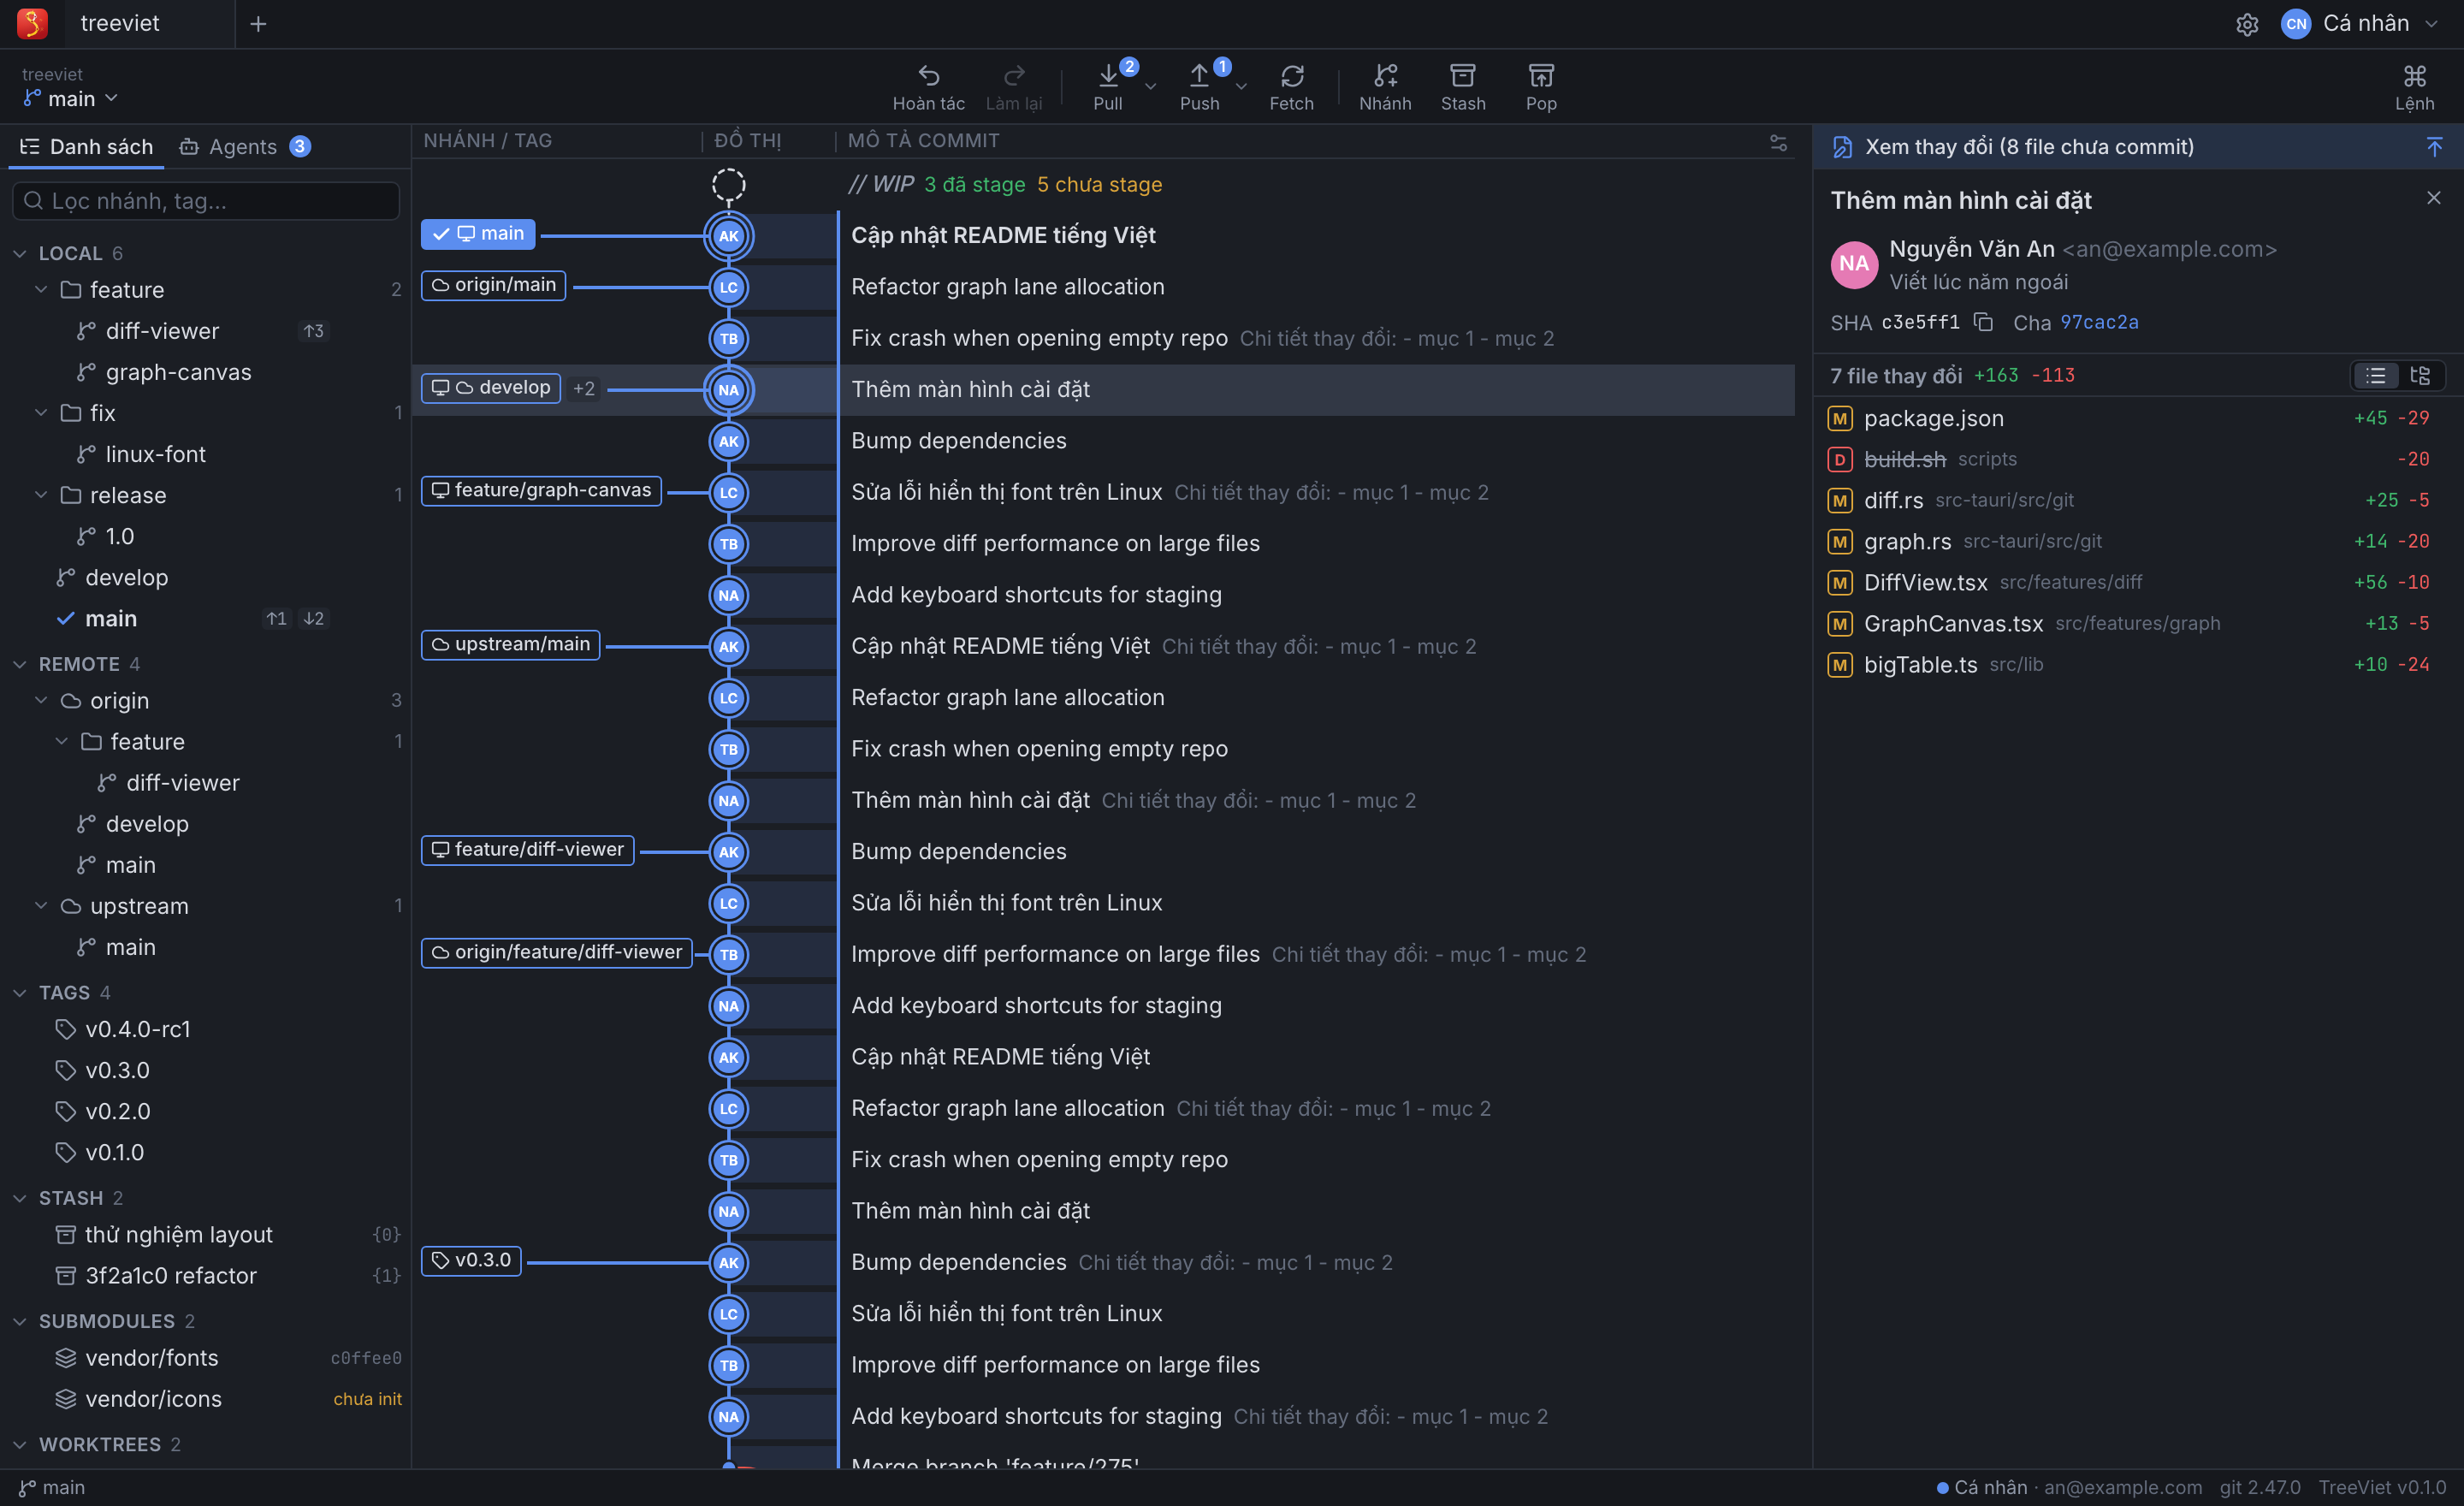
Task: Collapse the TAGS section
Action: (x=20, y=992)
